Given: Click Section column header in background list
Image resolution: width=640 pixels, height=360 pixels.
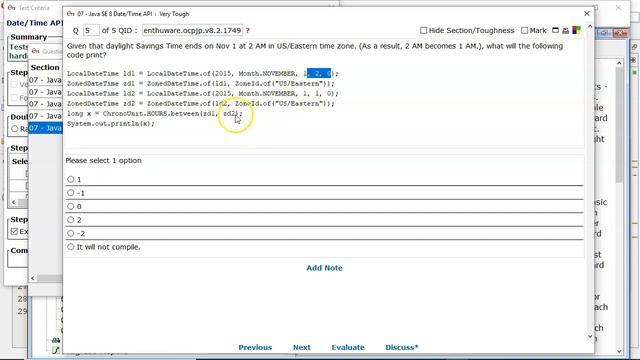Looking at the screenshot, I should [45, 67].
